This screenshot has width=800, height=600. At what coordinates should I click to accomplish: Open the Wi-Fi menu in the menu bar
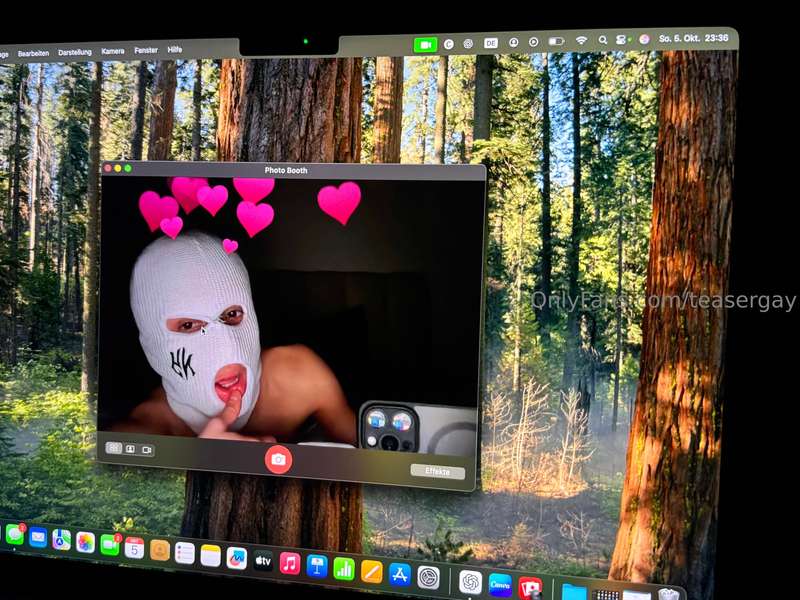point(581,40)
